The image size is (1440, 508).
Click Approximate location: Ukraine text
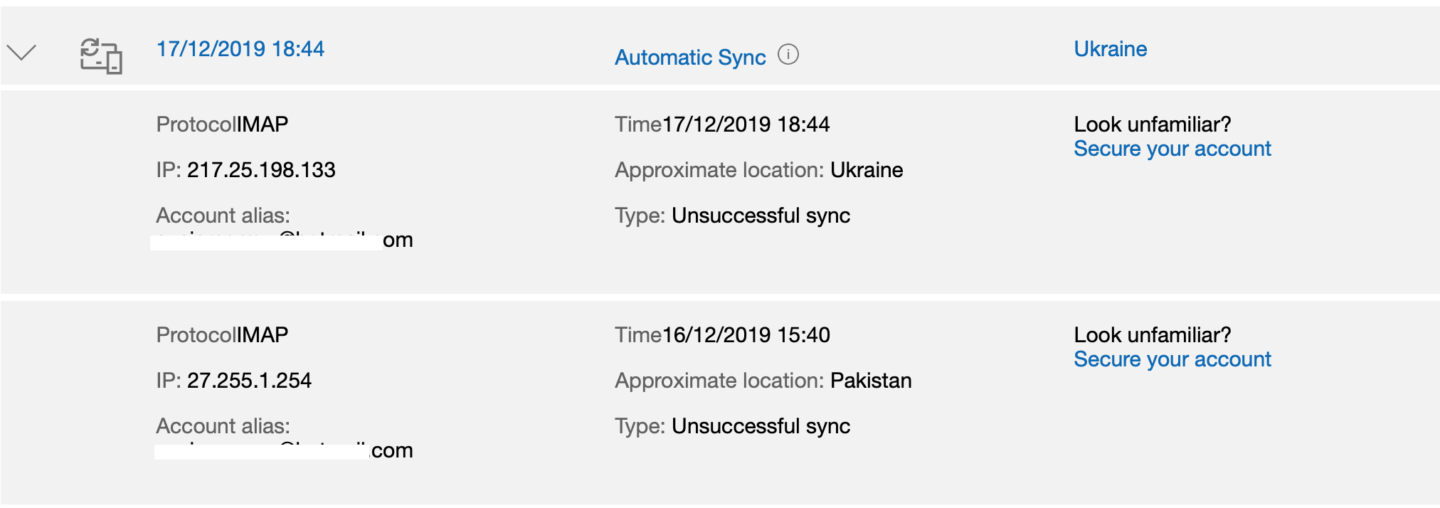[759, 170]
